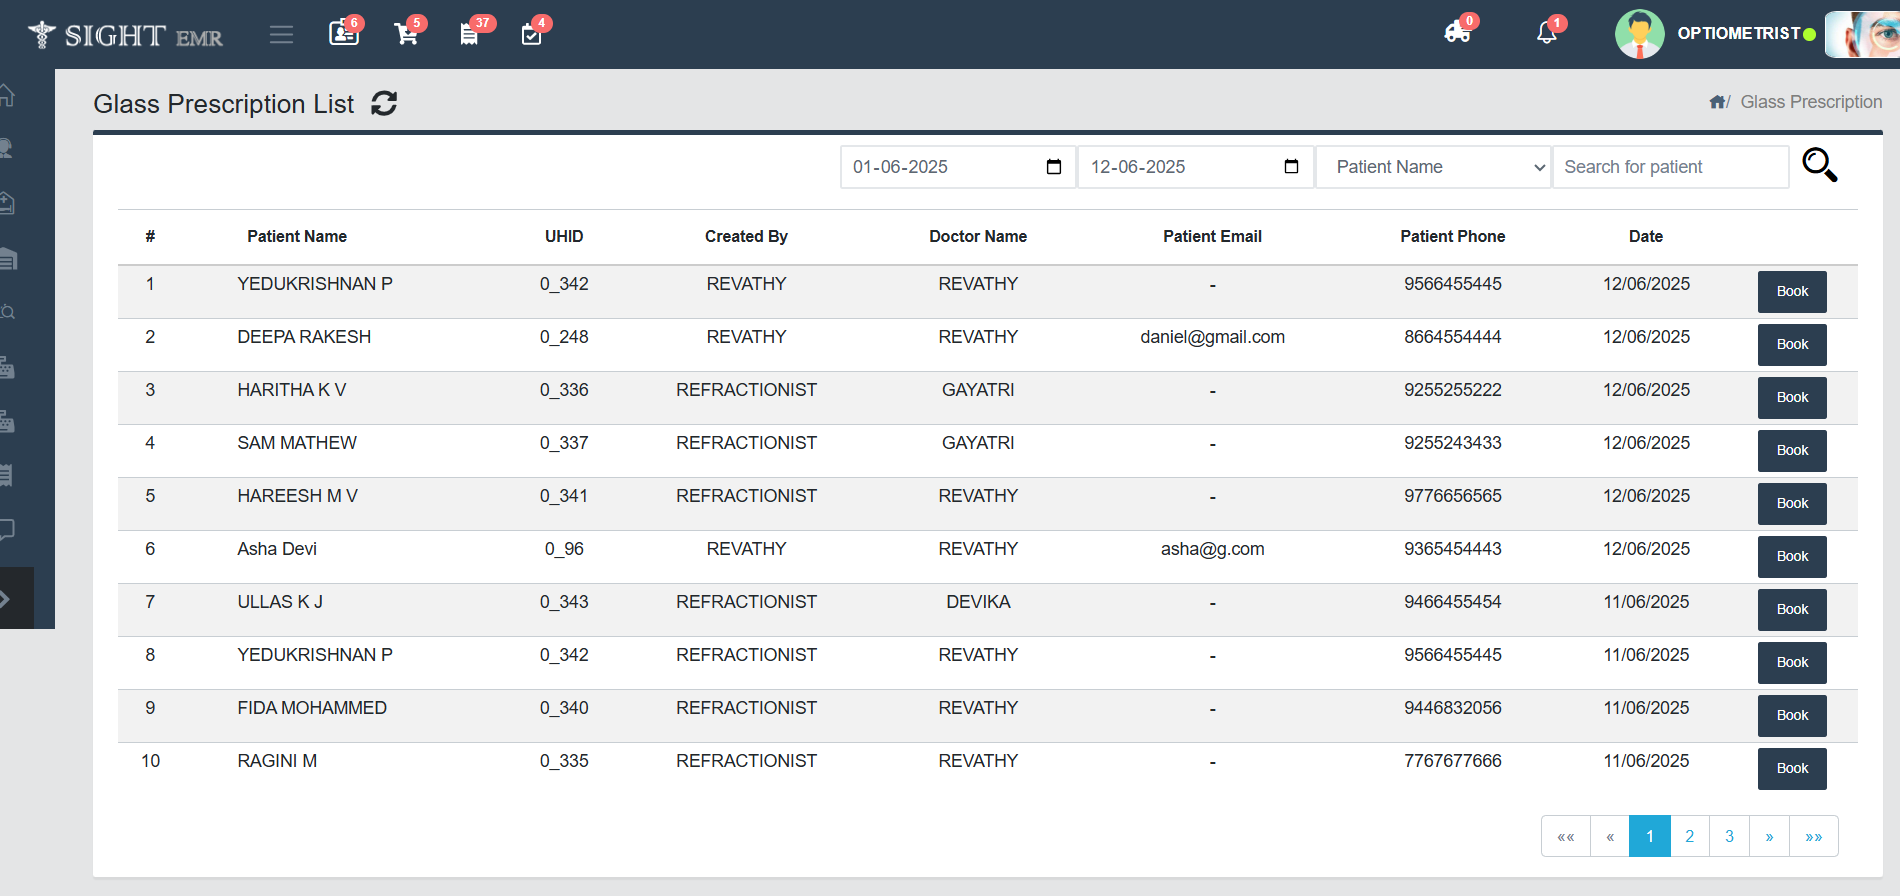Image resolution: width=1900 pixels, height=896 pixels.
Task: Click Book for ULLAS K J
Action: (1791, 610)
